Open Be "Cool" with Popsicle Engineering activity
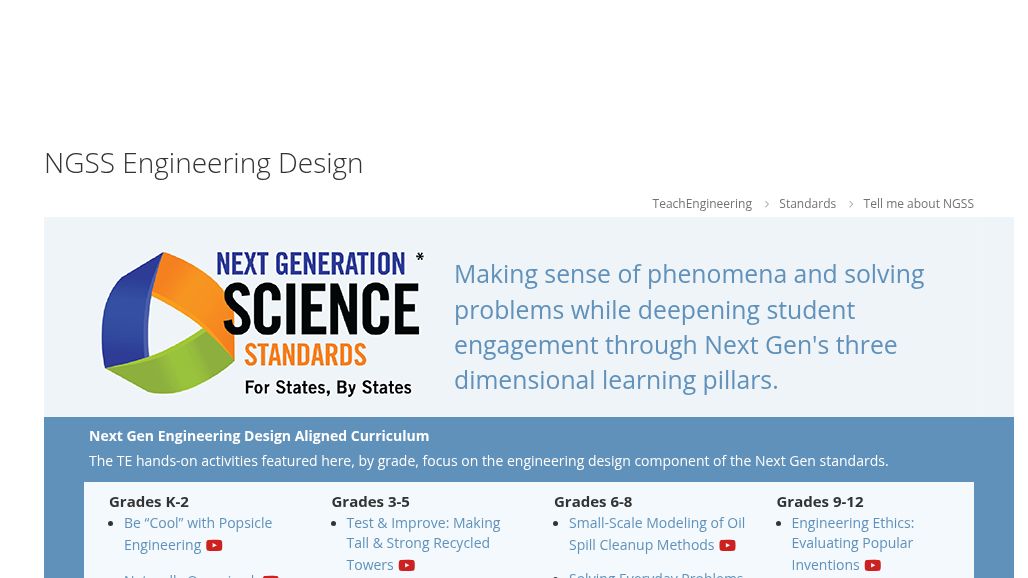 pos(197,534)
